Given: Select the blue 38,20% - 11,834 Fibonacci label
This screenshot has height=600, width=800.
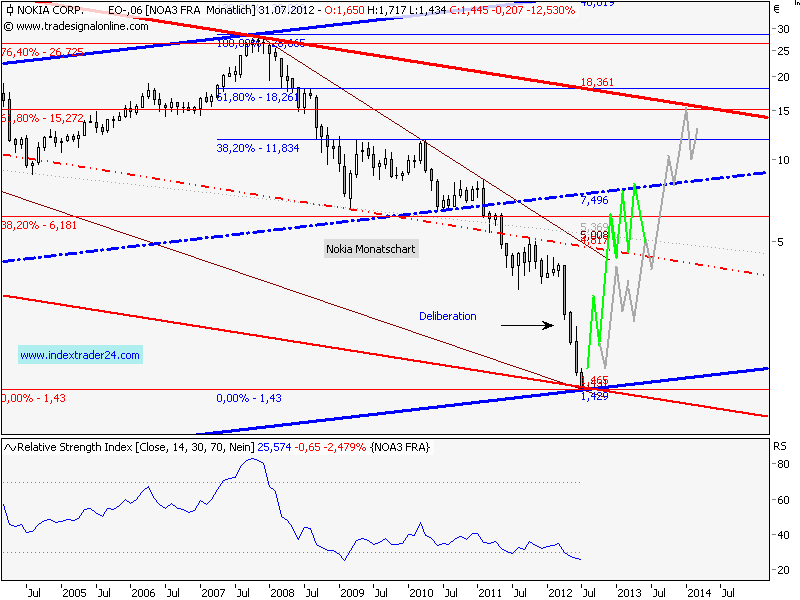Looking at the screenshot, I should (x=258, y=148).
